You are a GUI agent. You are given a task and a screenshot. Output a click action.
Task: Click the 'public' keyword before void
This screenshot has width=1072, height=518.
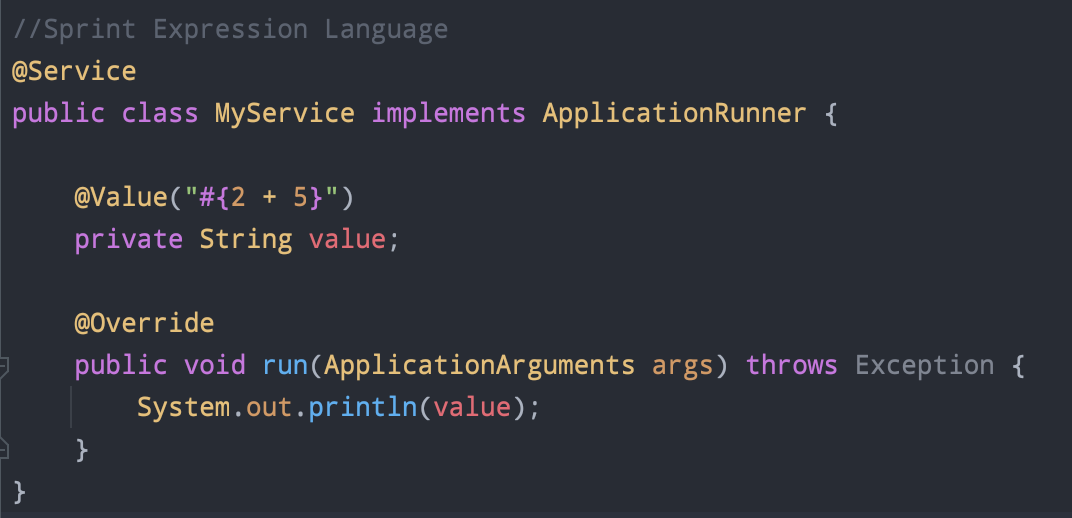120,366
